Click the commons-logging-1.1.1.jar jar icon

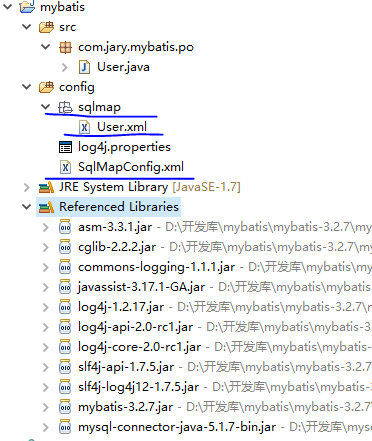pos(65,267)
